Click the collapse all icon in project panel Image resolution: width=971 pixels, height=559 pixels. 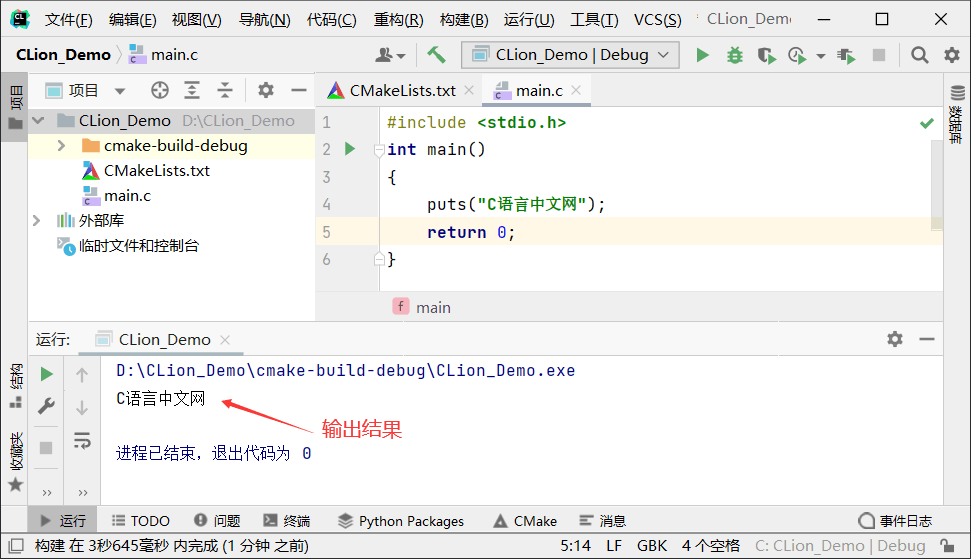click(x=225, y=90)
